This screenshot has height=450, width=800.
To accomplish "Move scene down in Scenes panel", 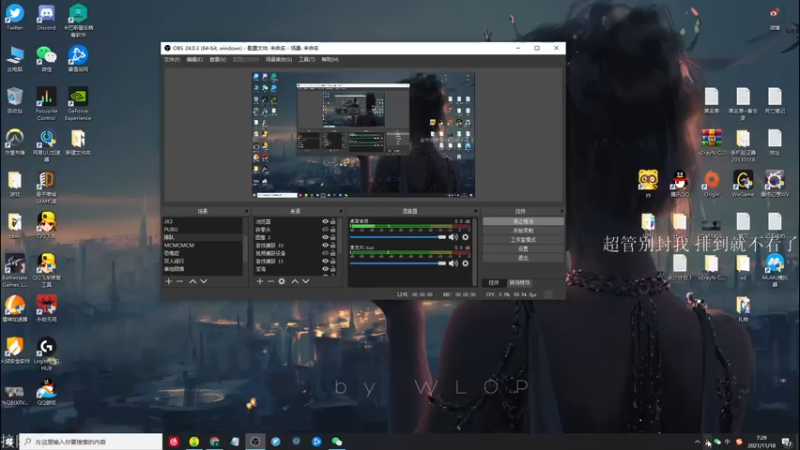I will (x=204, y=281).
